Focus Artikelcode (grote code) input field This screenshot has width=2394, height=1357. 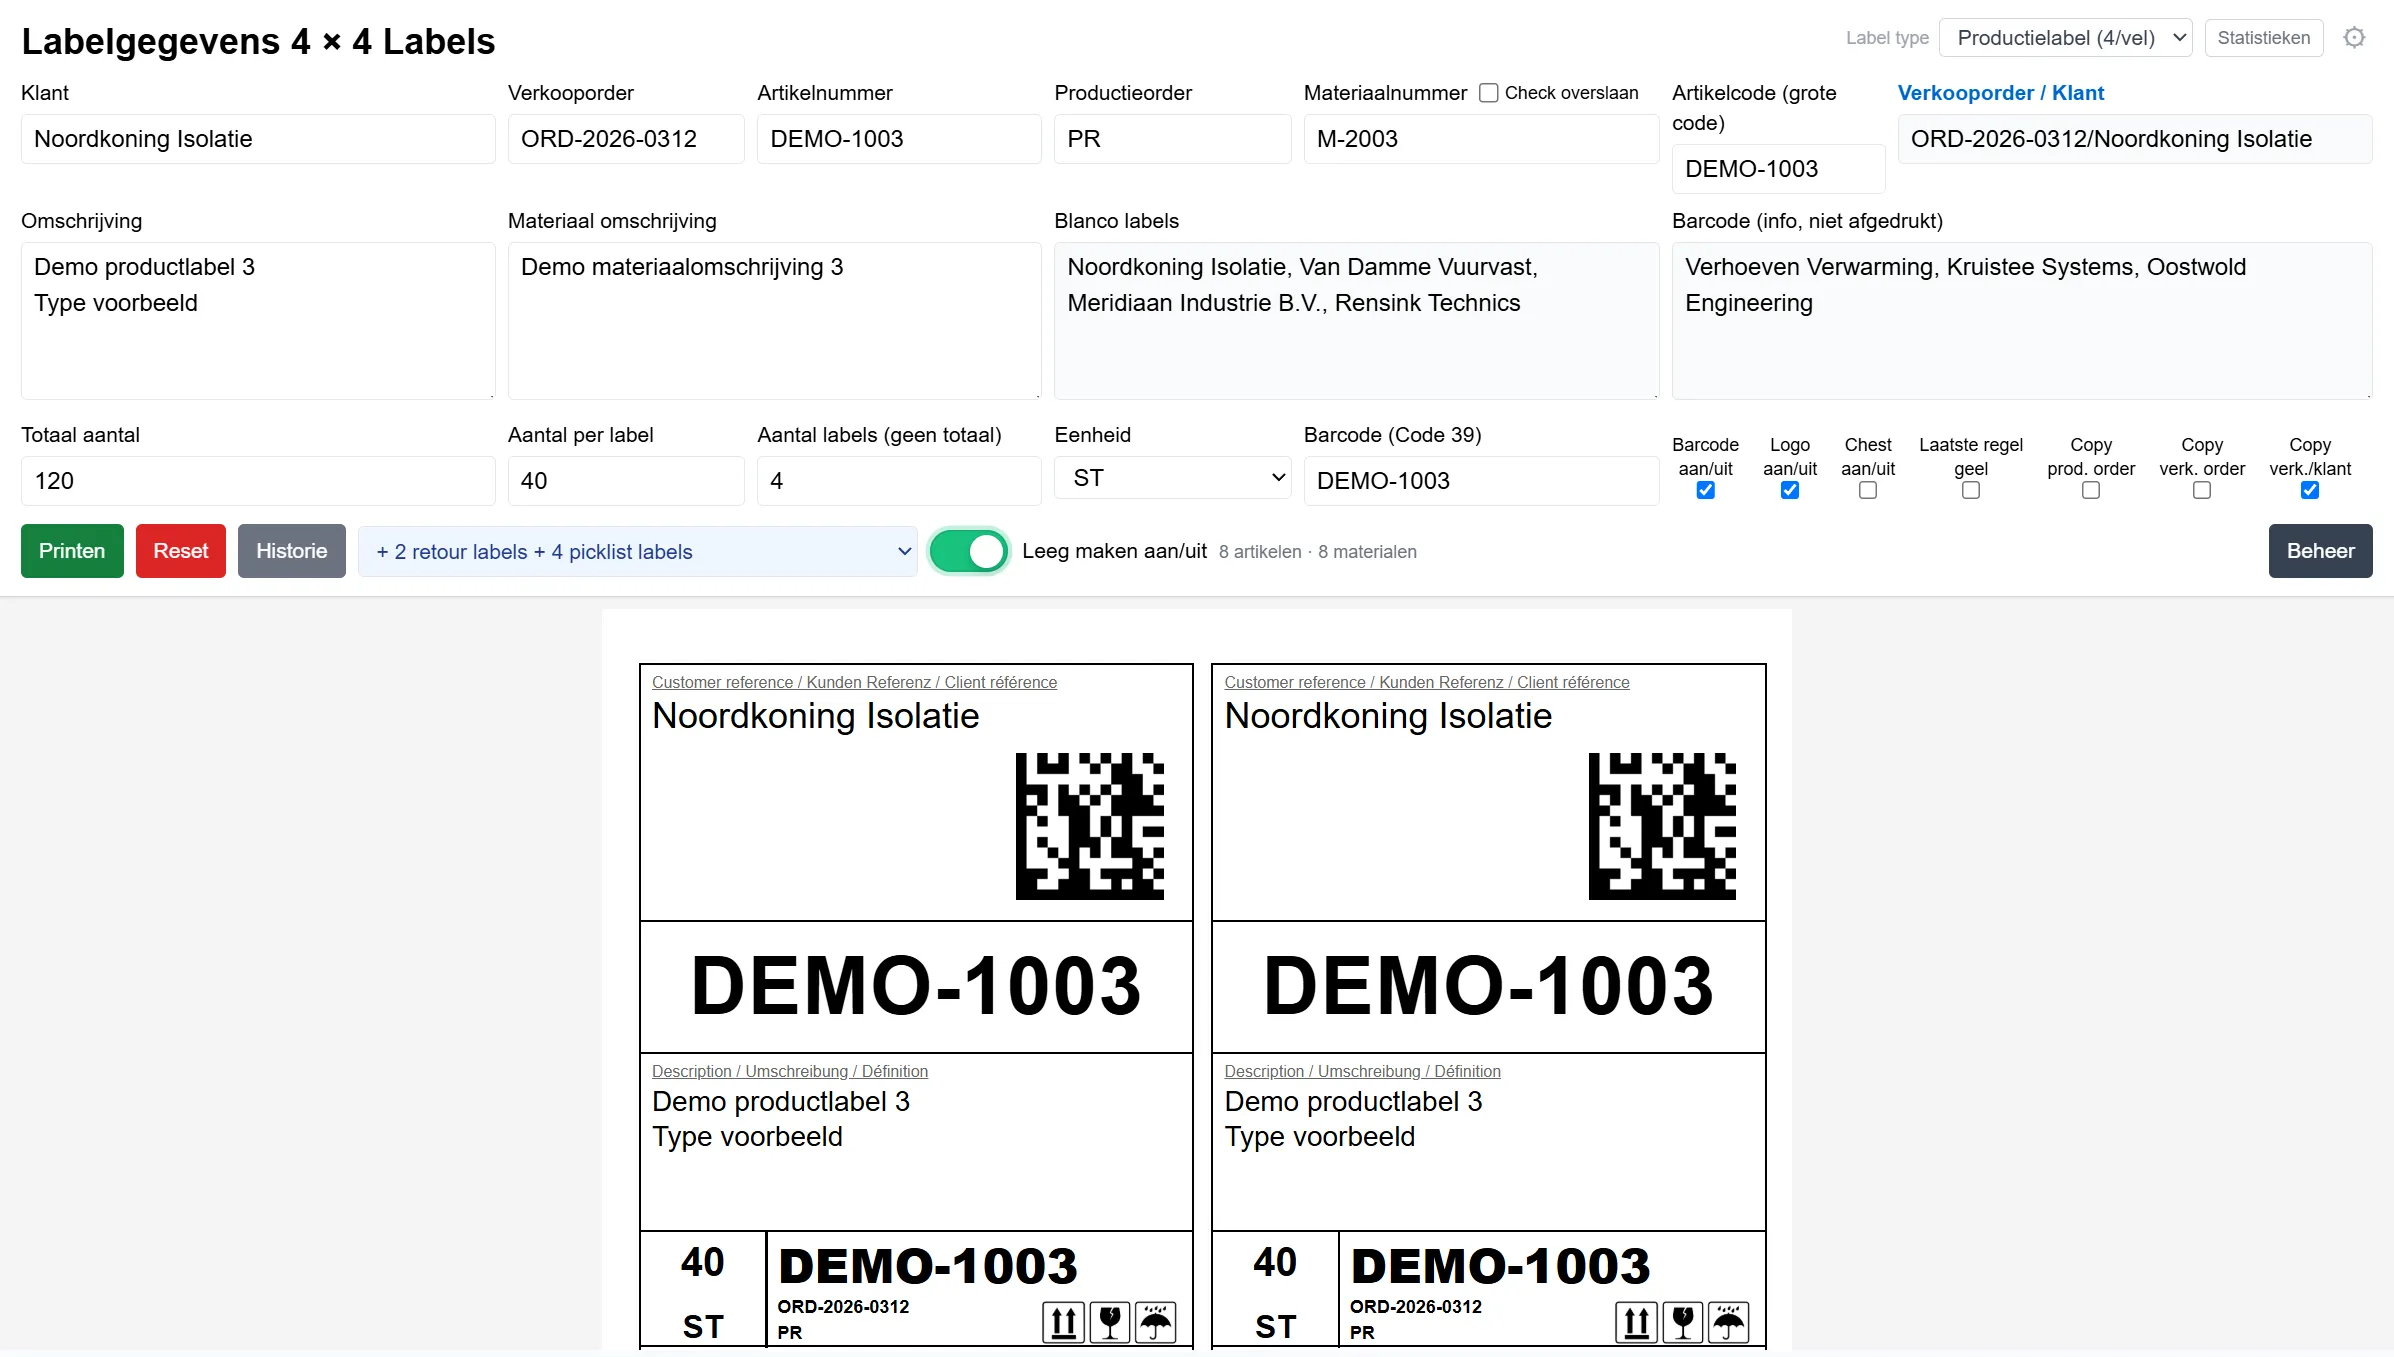click(1779, 169)
